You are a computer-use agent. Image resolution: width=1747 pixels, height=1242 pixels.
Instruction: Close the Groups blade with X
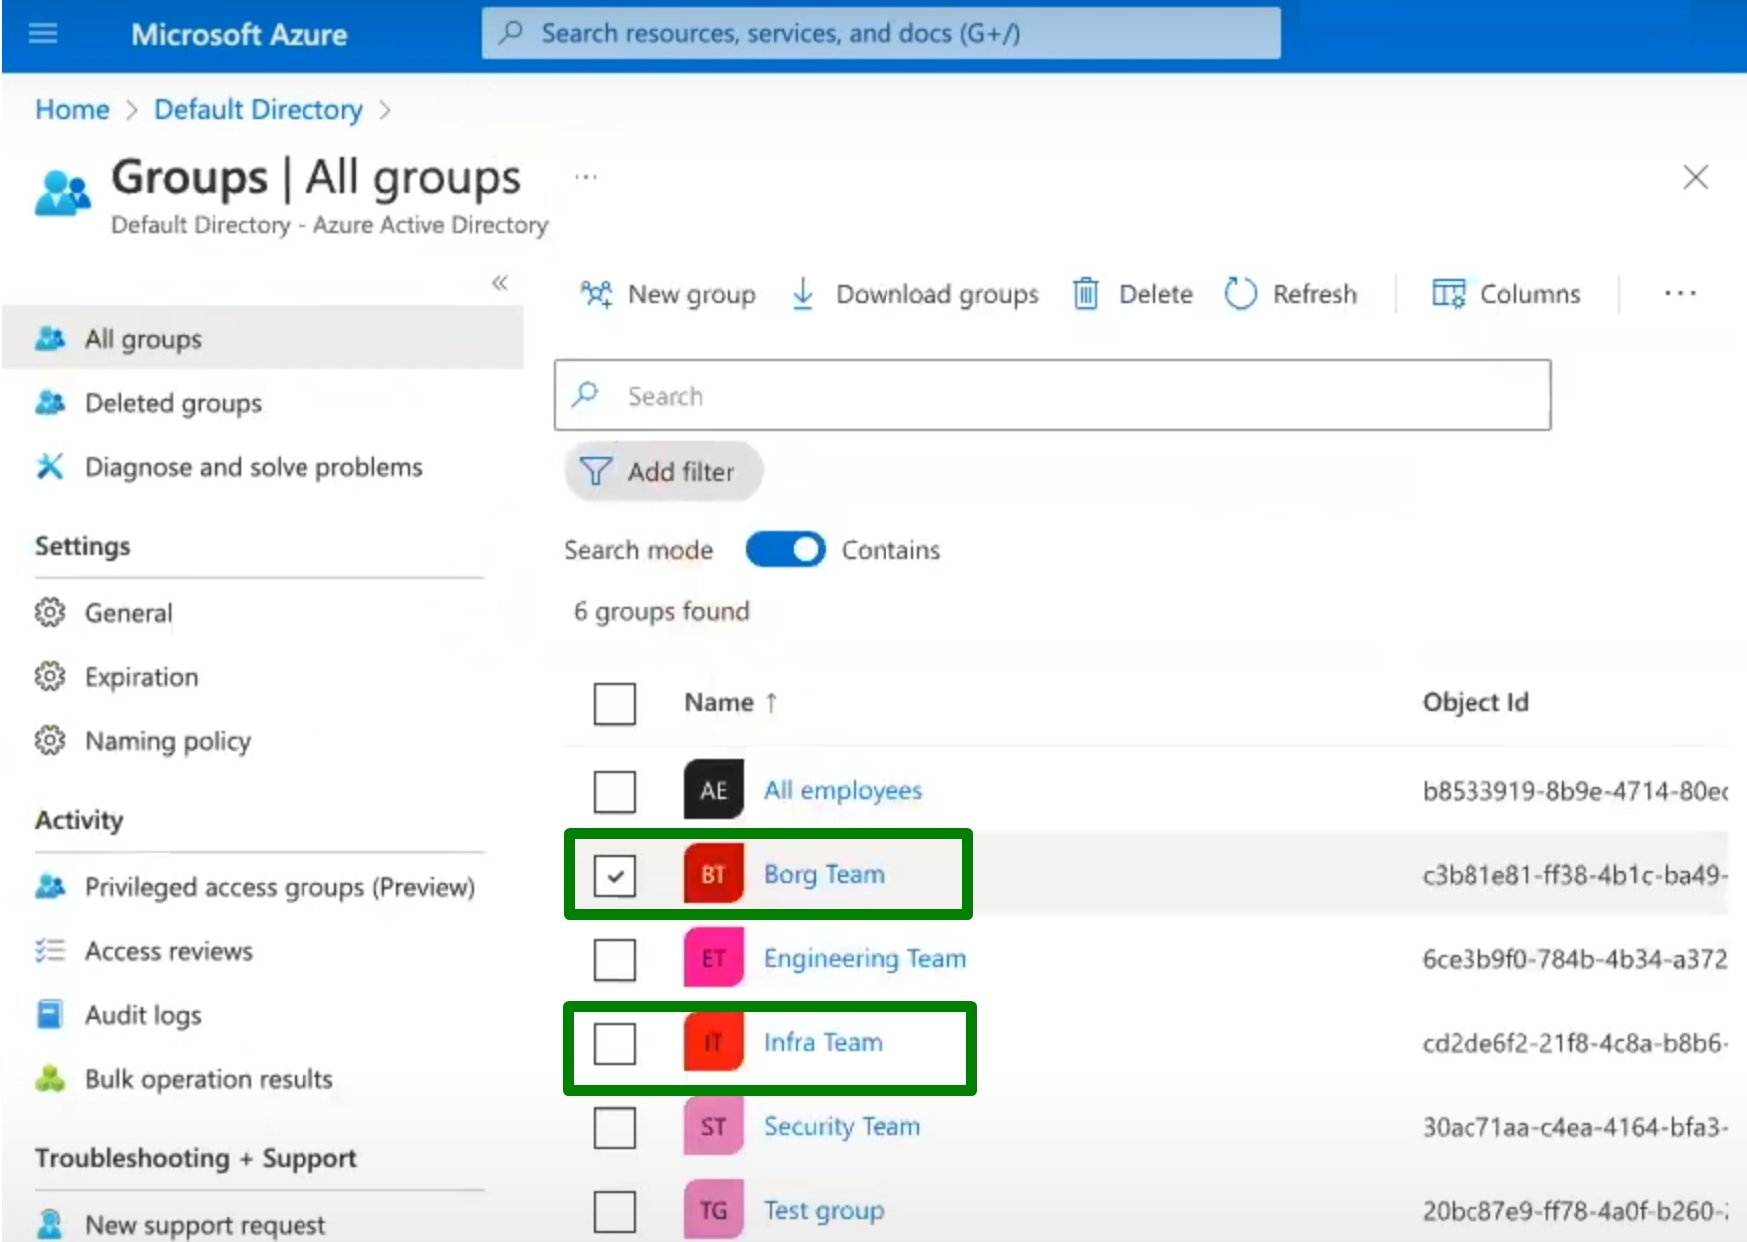(x=1695, y=178)
